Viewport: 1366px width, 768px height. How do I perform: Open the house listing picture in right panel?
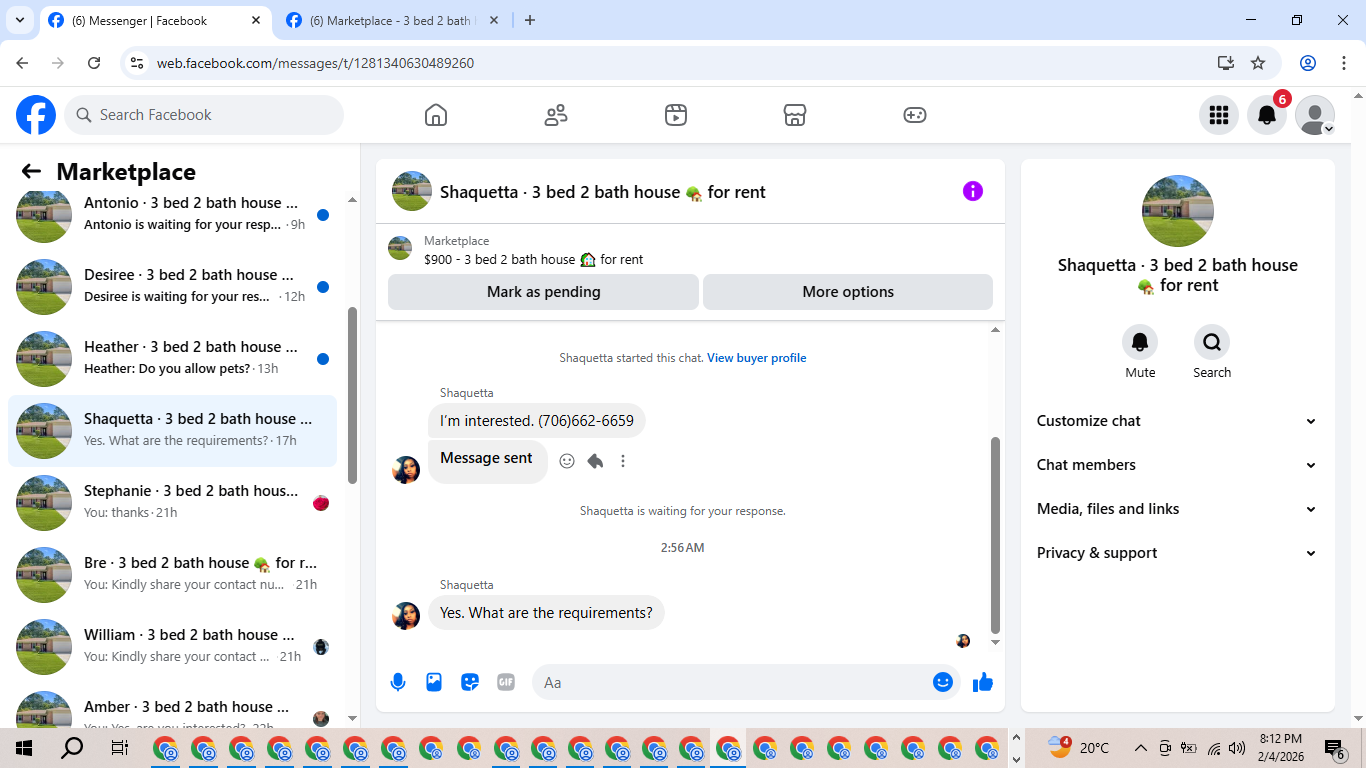click(1178, 211)
